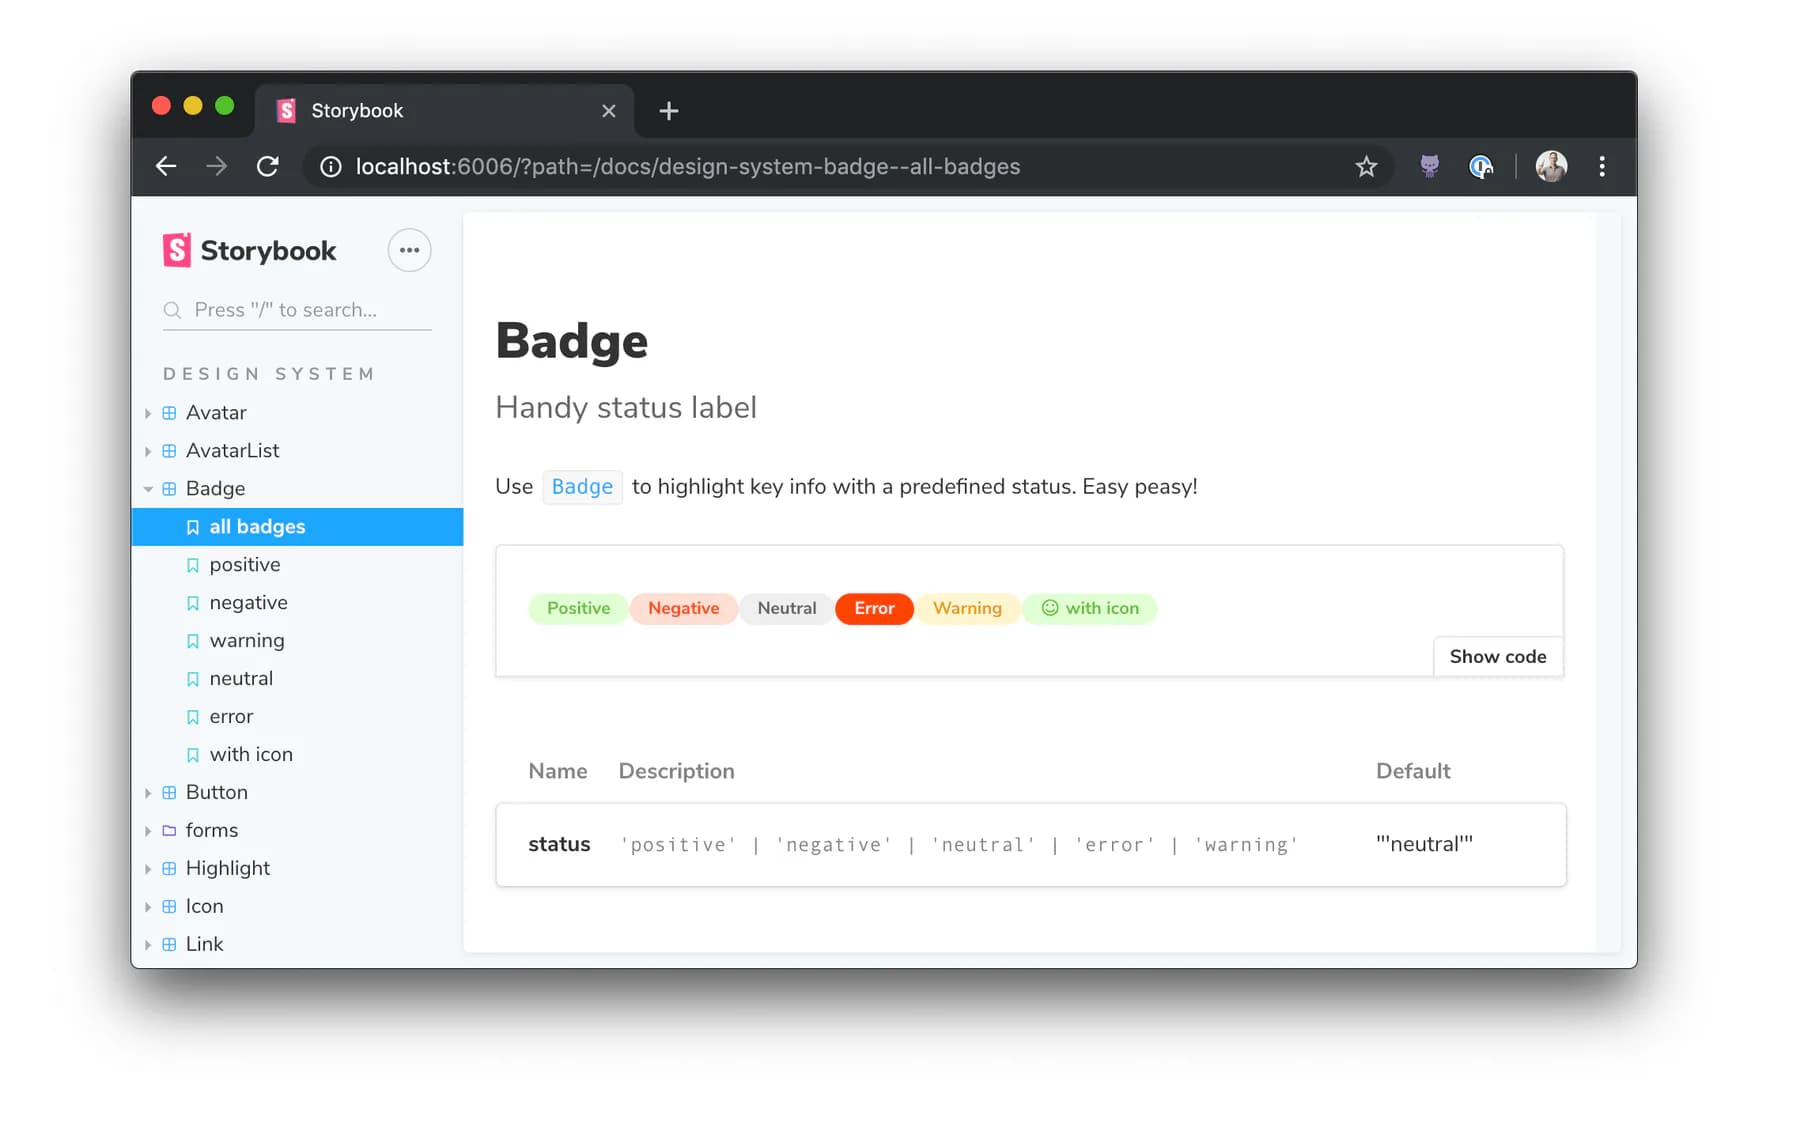Click the smiley icon in badge

point(1050,608)
